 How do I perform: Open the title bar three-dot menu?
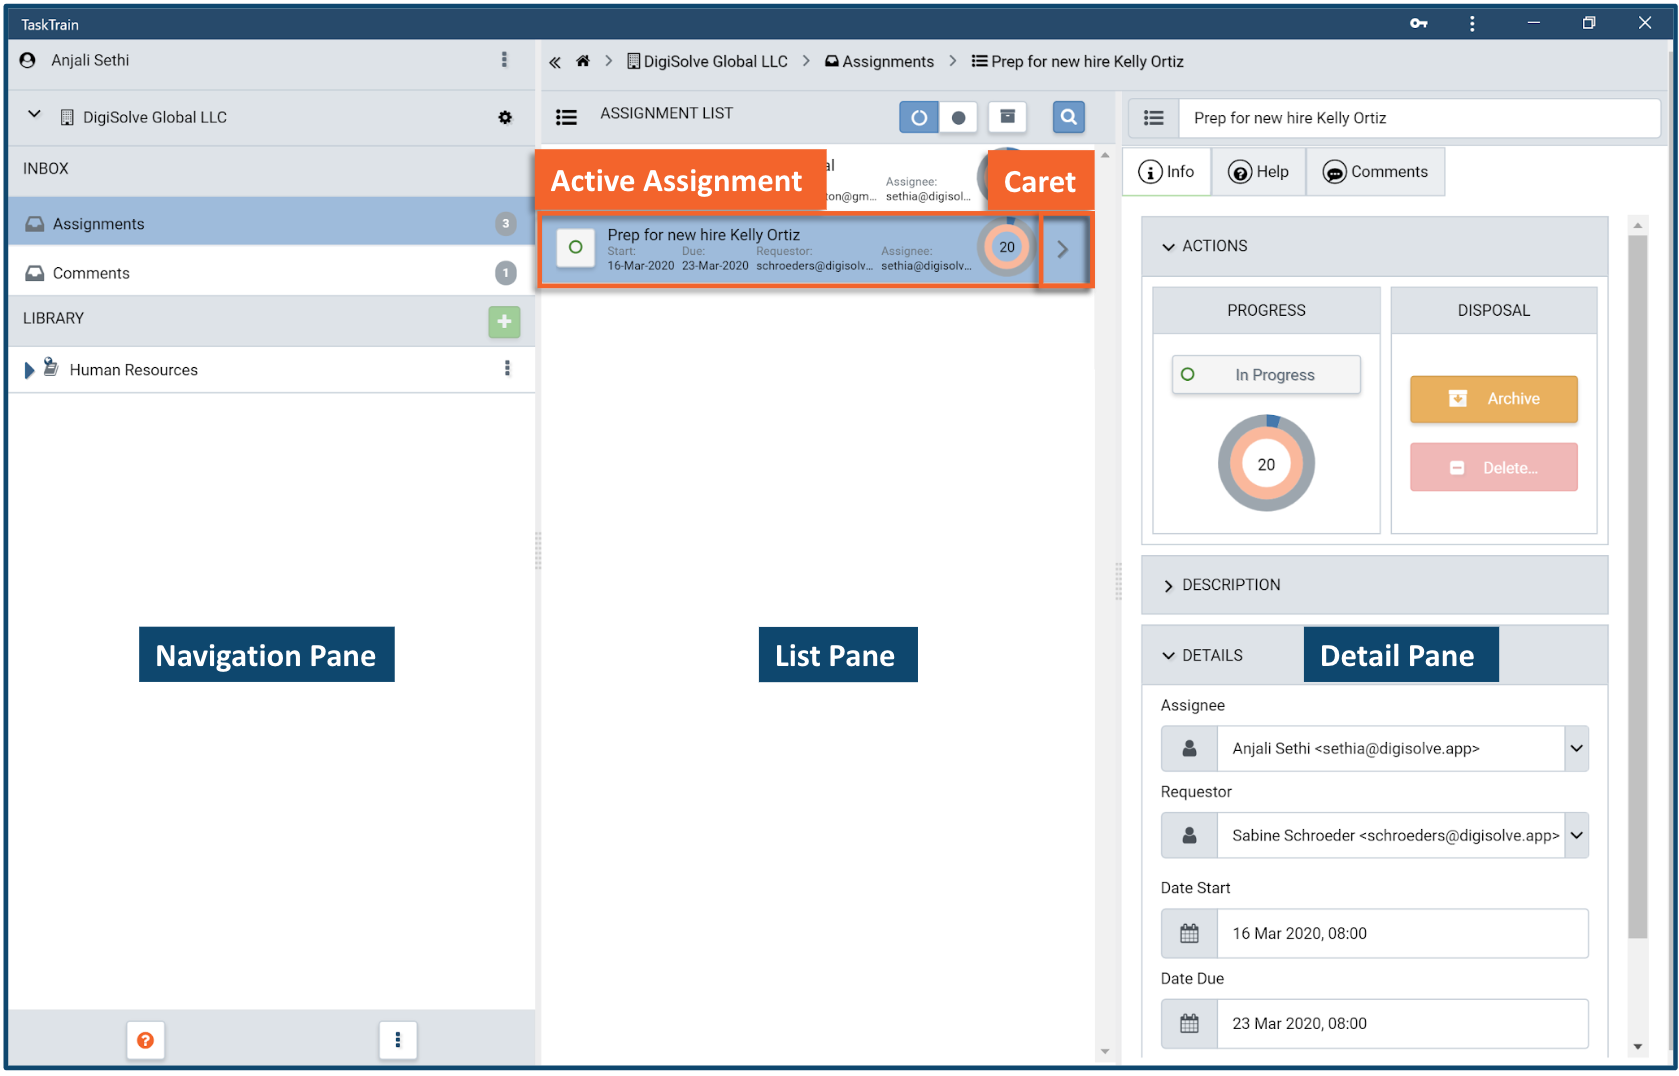1472,23
